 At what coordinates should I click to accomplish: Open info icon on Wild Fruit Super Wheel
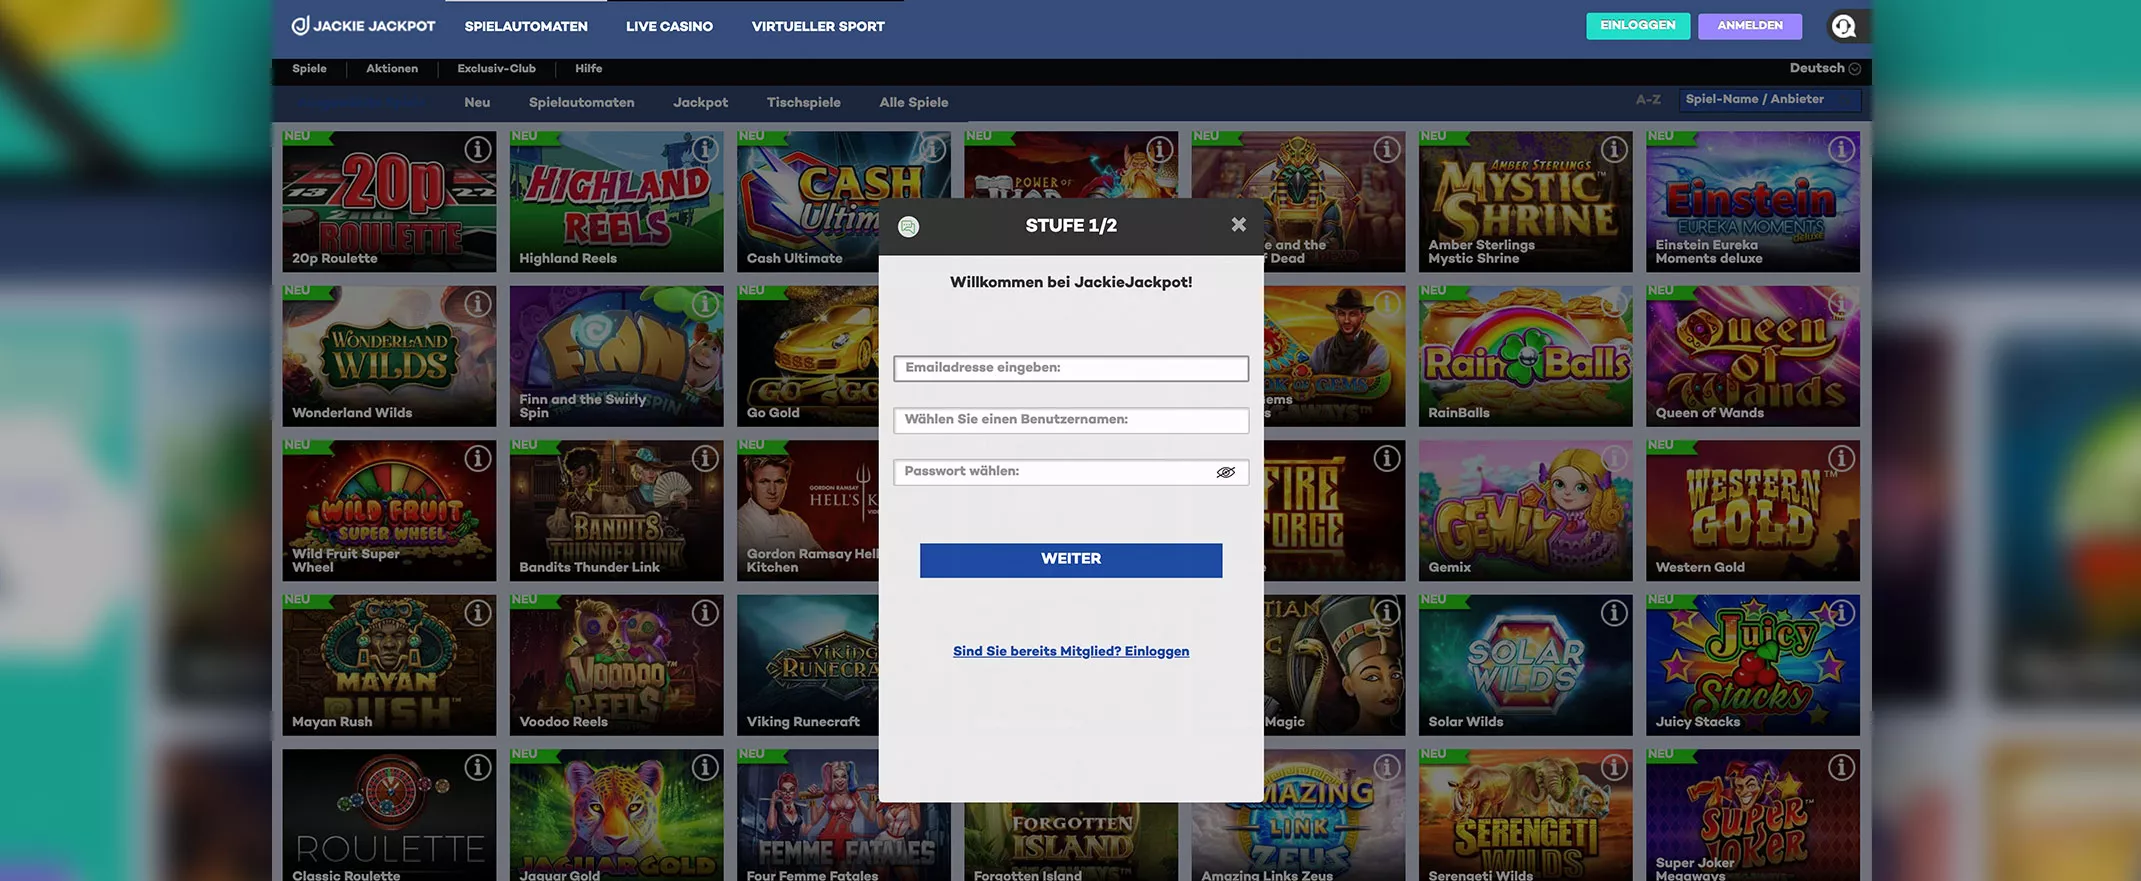[478, 458]
